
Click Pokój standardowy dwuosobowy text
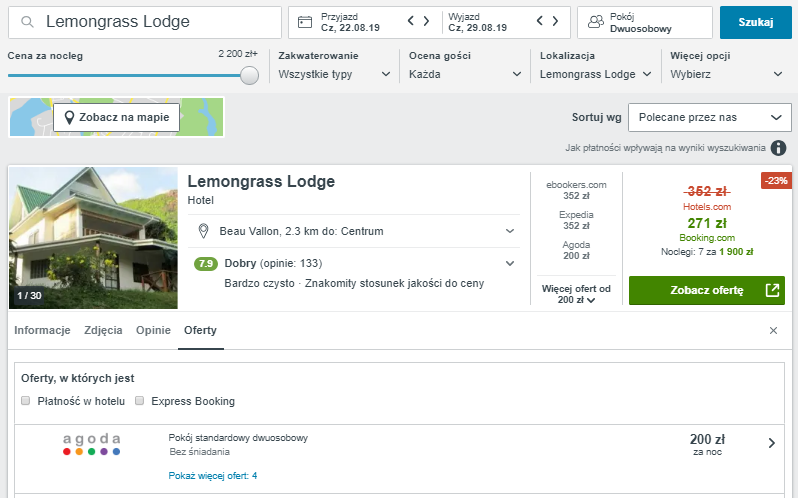[238, 438]
